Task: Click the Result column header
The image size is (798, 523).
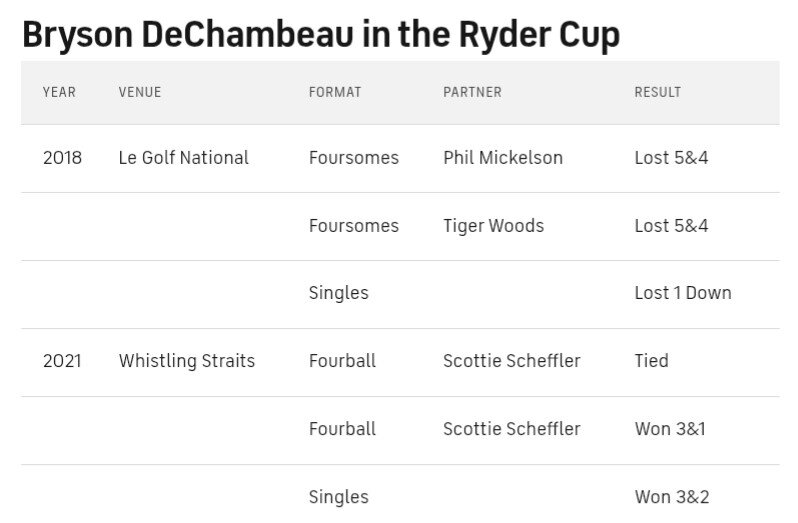Action: coord(658,92)
